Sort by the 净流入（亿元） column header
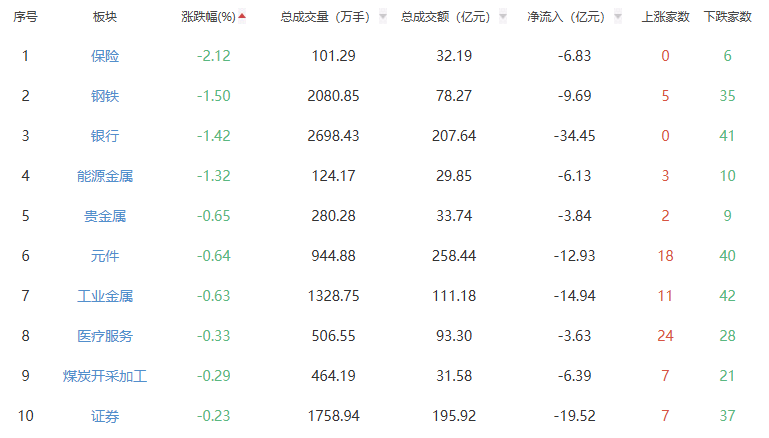 [x=566, y=17]
